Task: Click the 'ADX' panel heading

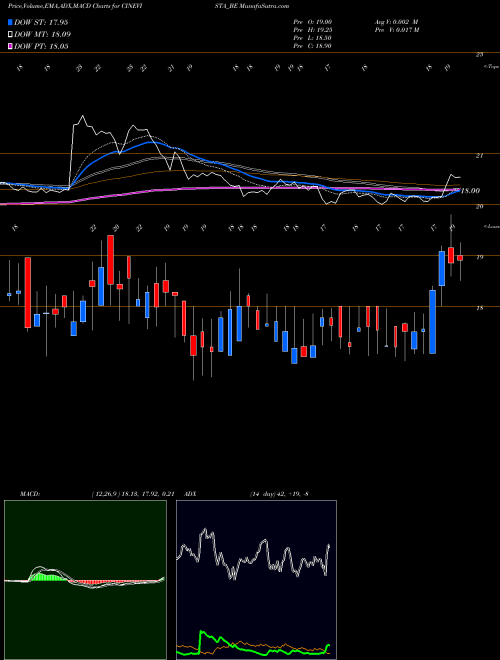Action: click(191, 494)
